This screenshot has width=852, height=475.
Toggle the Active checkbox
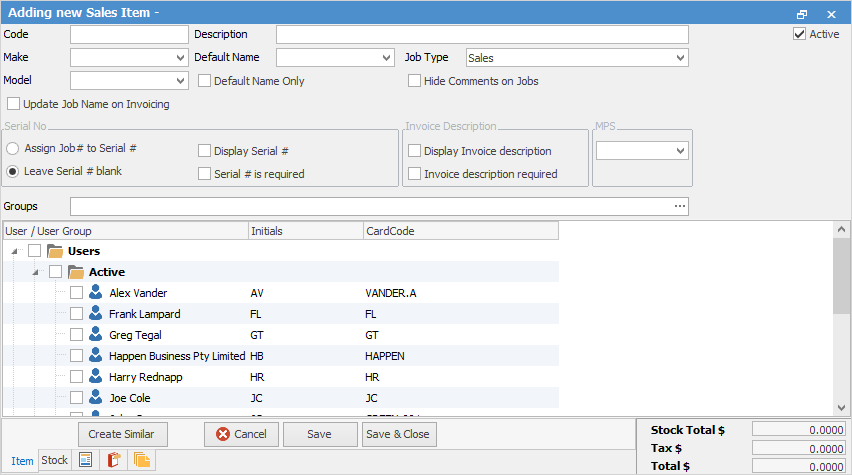799,34
